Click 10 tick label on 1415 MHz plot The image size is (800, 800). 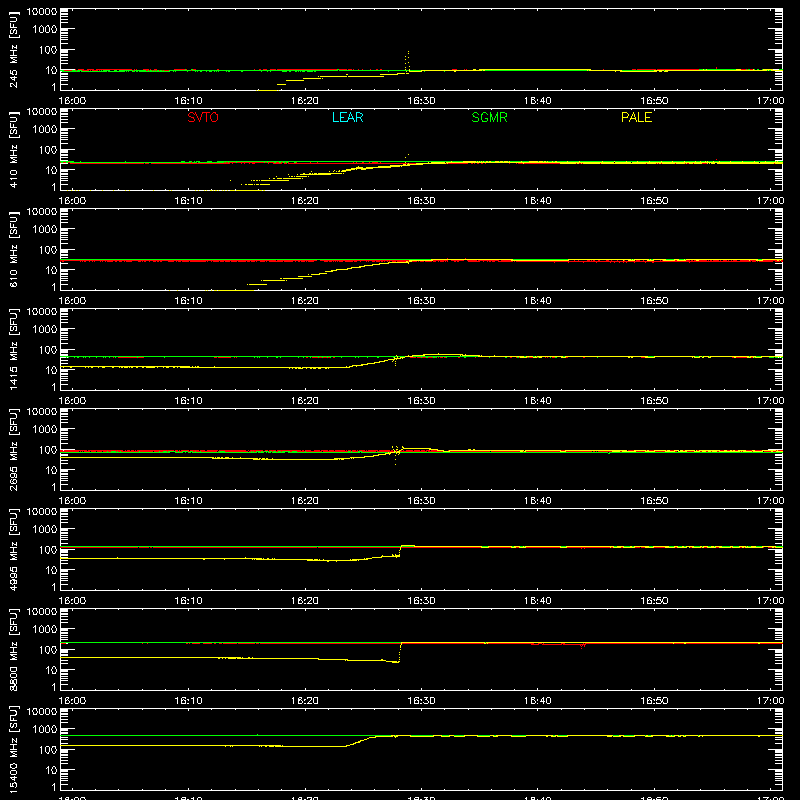coord(51,370)
